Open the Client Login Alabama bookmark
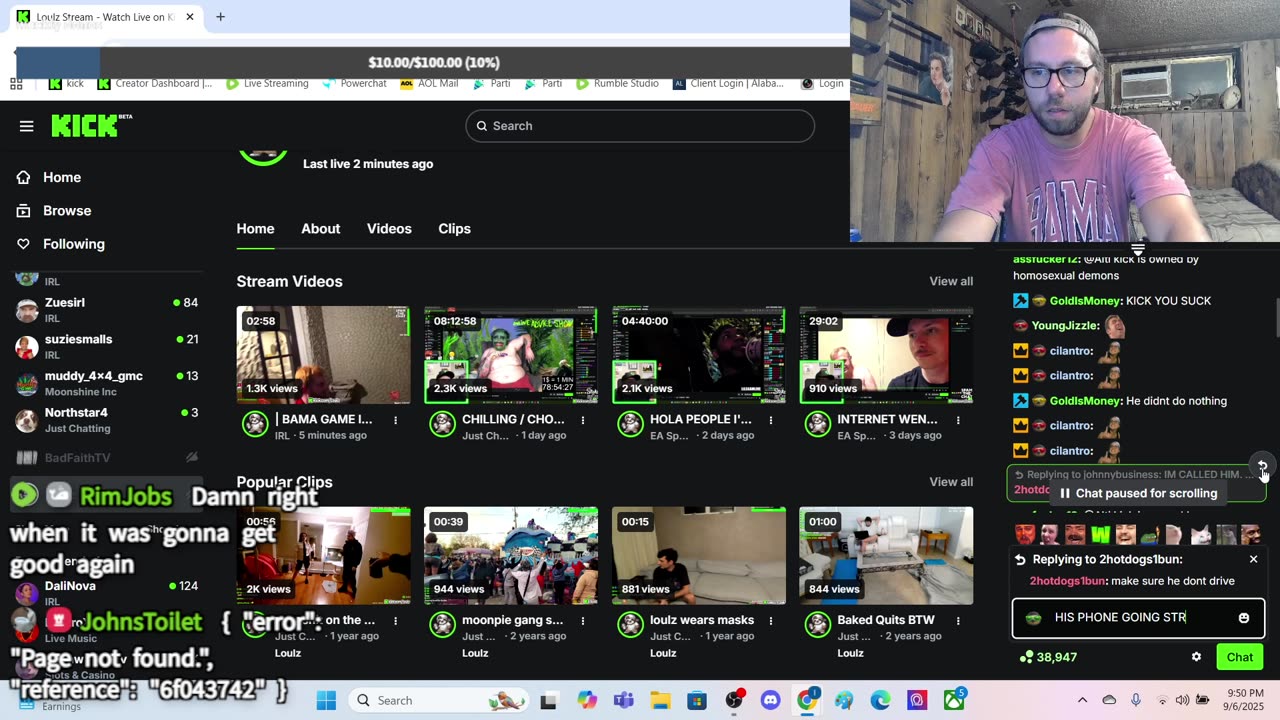This screenshot has height=720, width=1280. [x=729, y=84]
